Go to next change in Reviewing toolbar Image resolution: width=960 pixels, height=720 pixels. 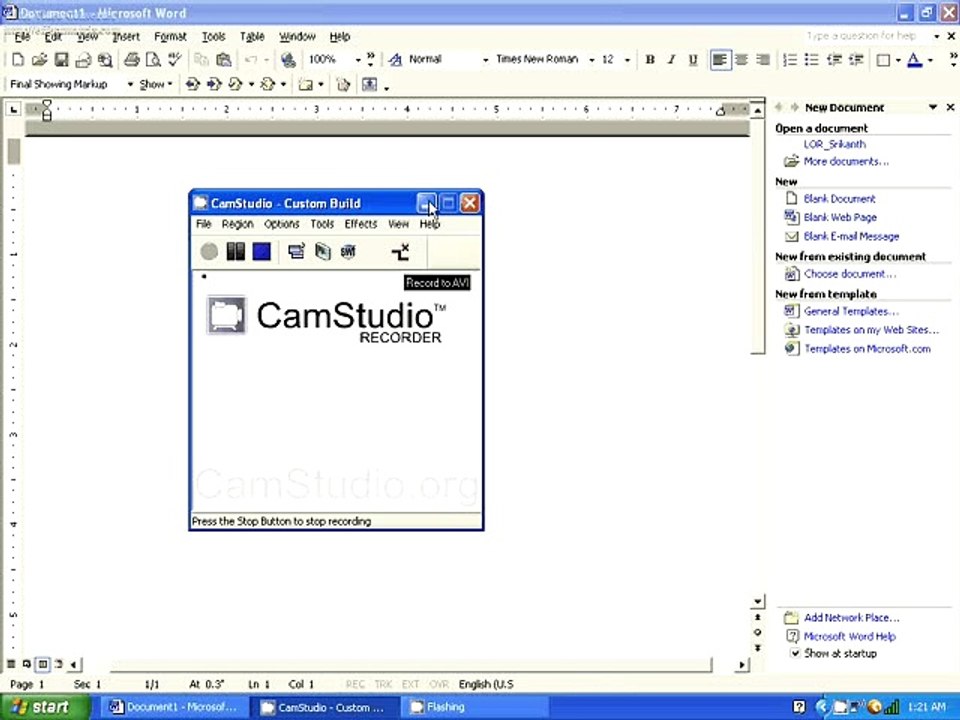pos(214,84)
